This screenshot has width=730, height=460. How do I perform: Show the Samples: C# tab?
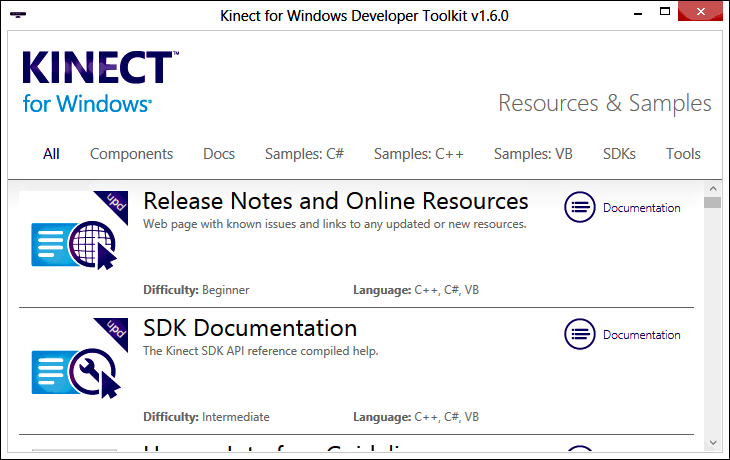point(304,154)
